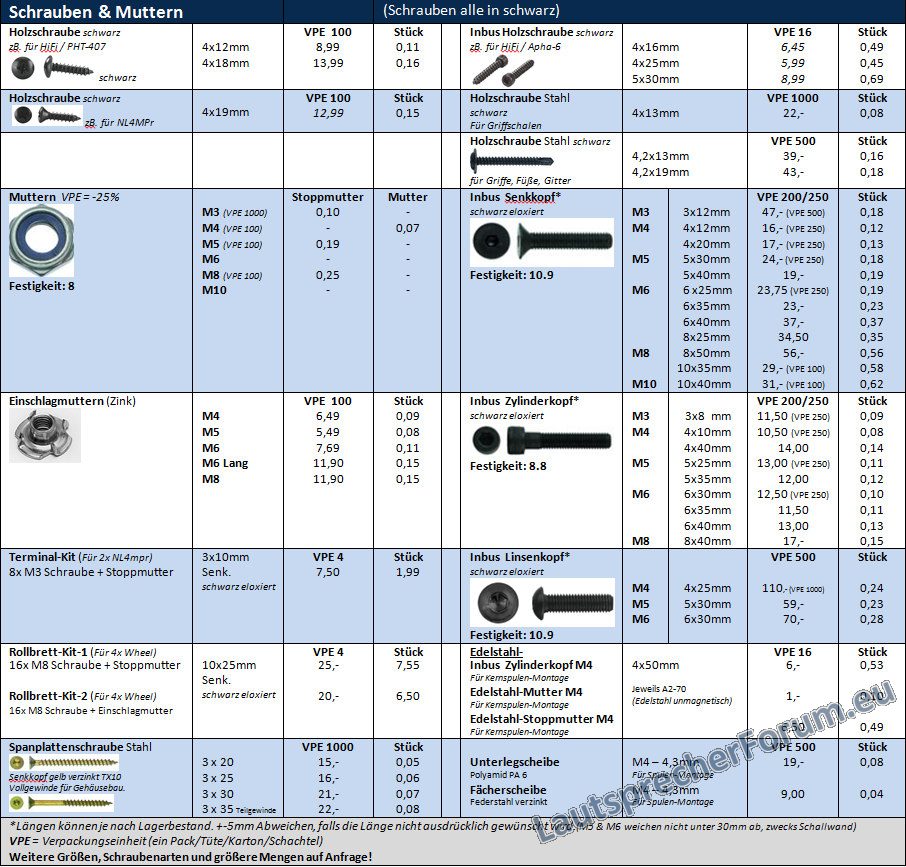Click the '9,00' Fächerscheibe price
906x867 pixels.
(793, 794)
